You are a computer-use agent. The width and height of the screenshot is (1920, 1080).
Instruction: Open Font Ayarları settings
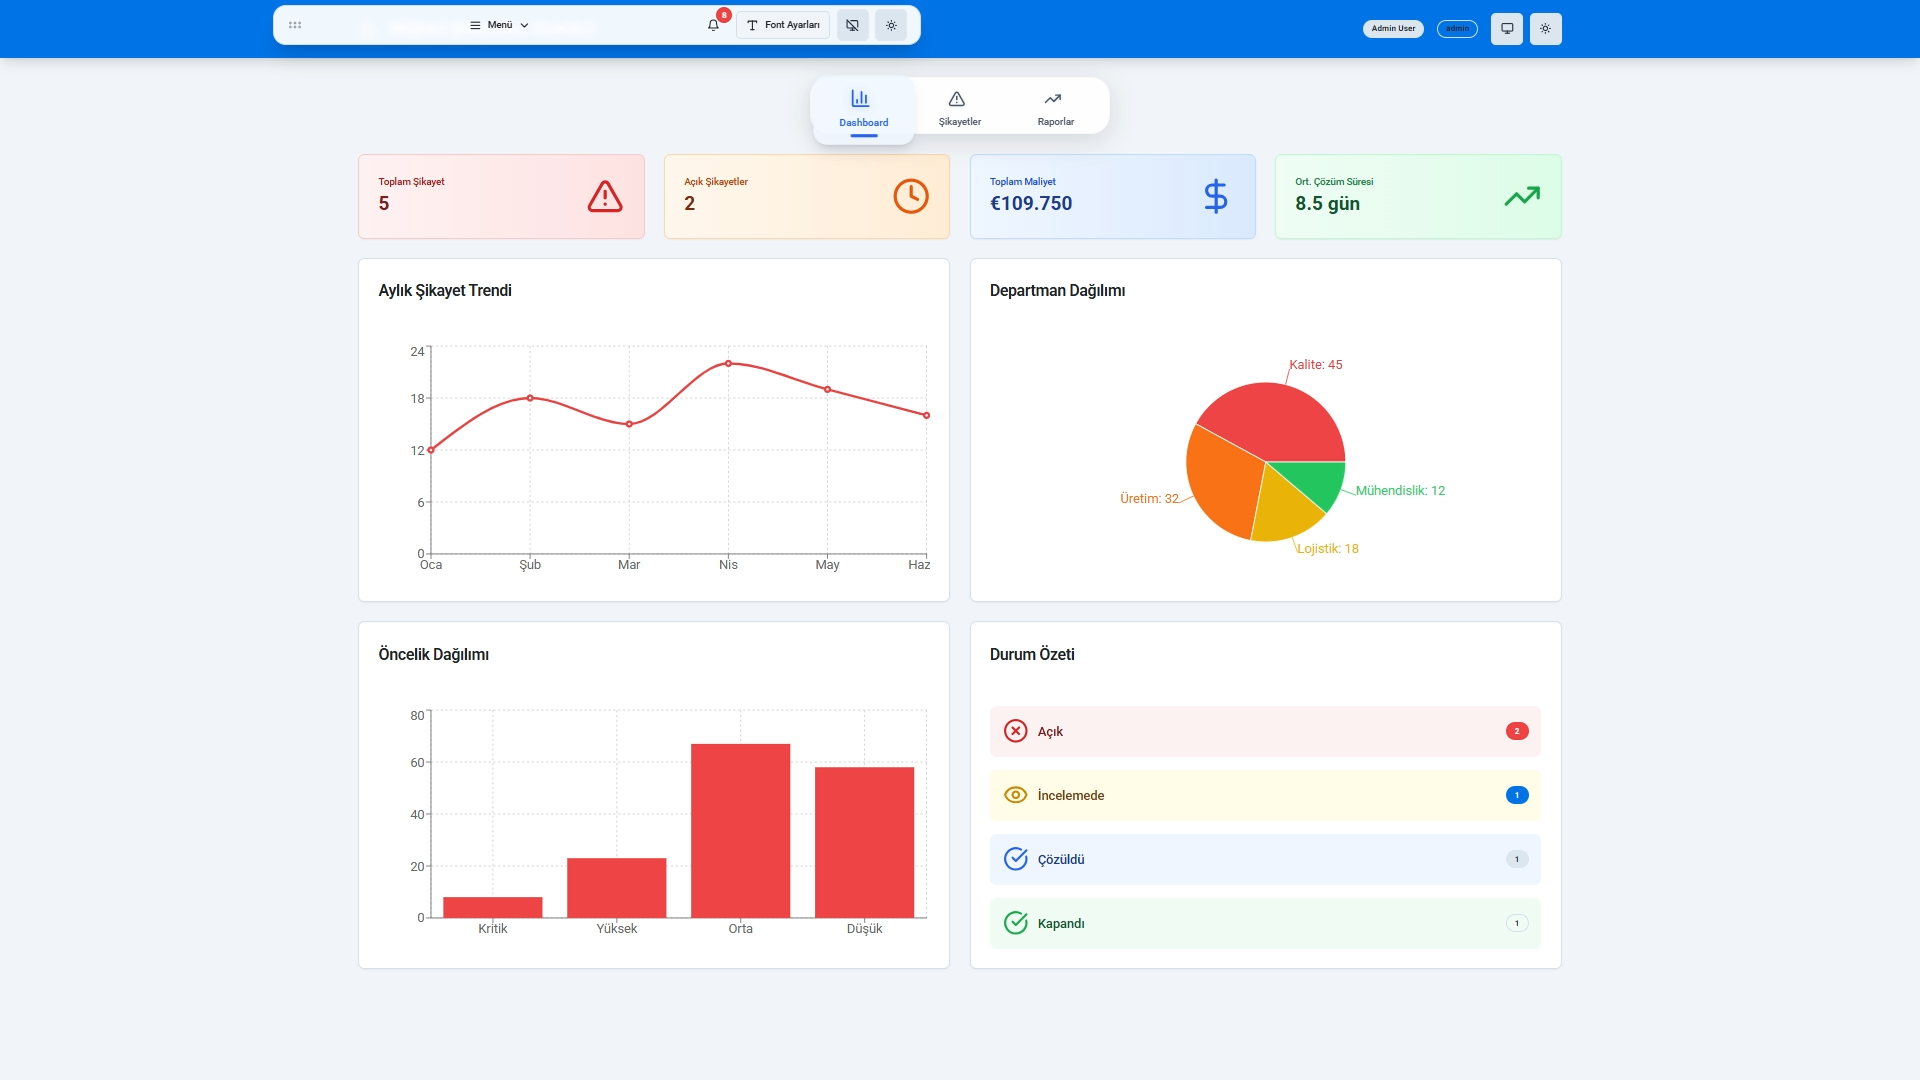click(782, 25)
